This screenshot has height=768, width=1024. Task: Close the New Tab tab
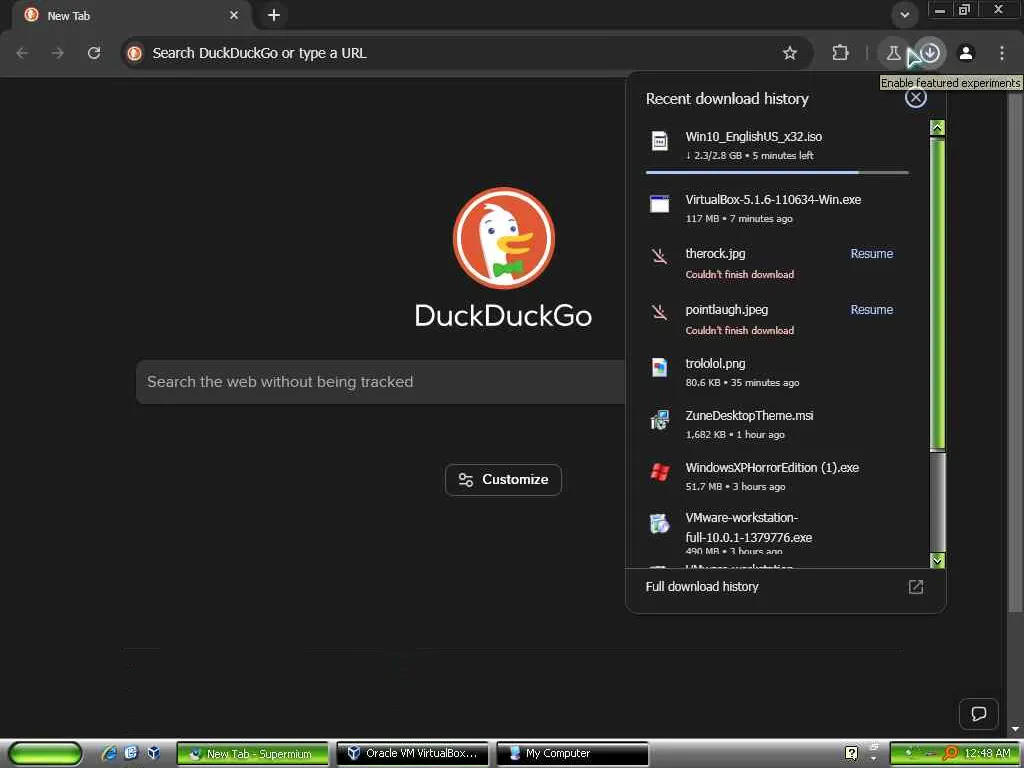(234, 15)
